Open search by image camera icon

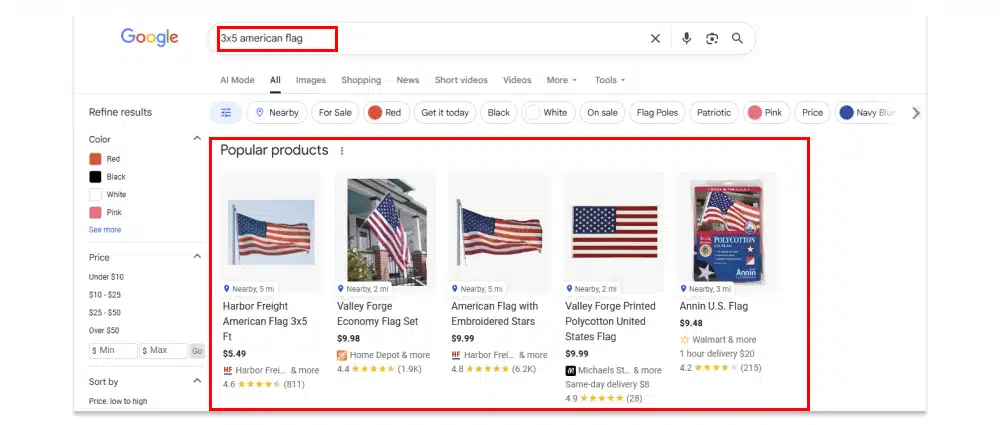point(712,39)
